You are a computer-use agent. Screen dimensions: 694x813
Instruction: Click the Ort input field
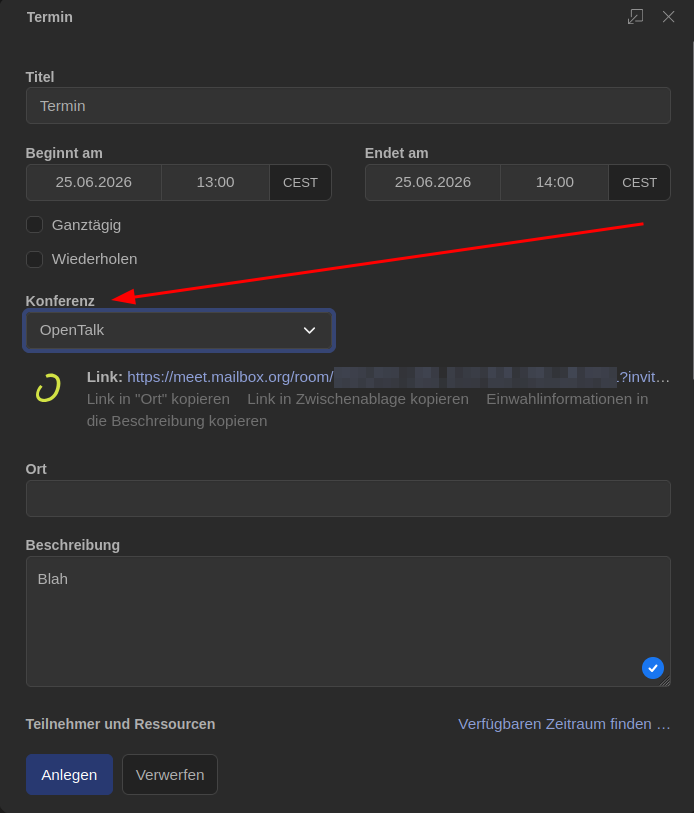(348, 498)
